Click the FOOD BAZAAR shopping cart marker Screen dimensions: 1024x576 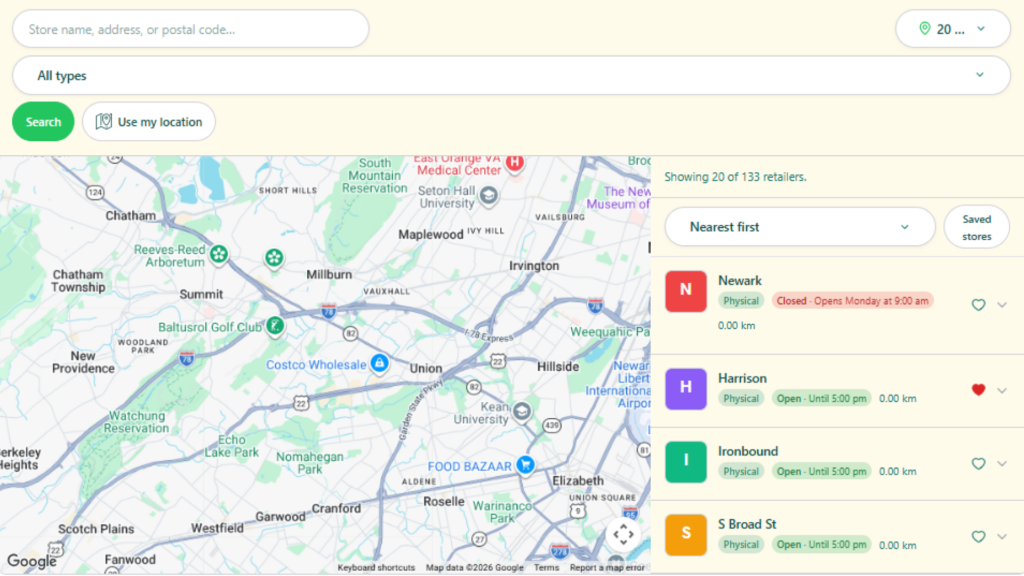click(525, 464)
